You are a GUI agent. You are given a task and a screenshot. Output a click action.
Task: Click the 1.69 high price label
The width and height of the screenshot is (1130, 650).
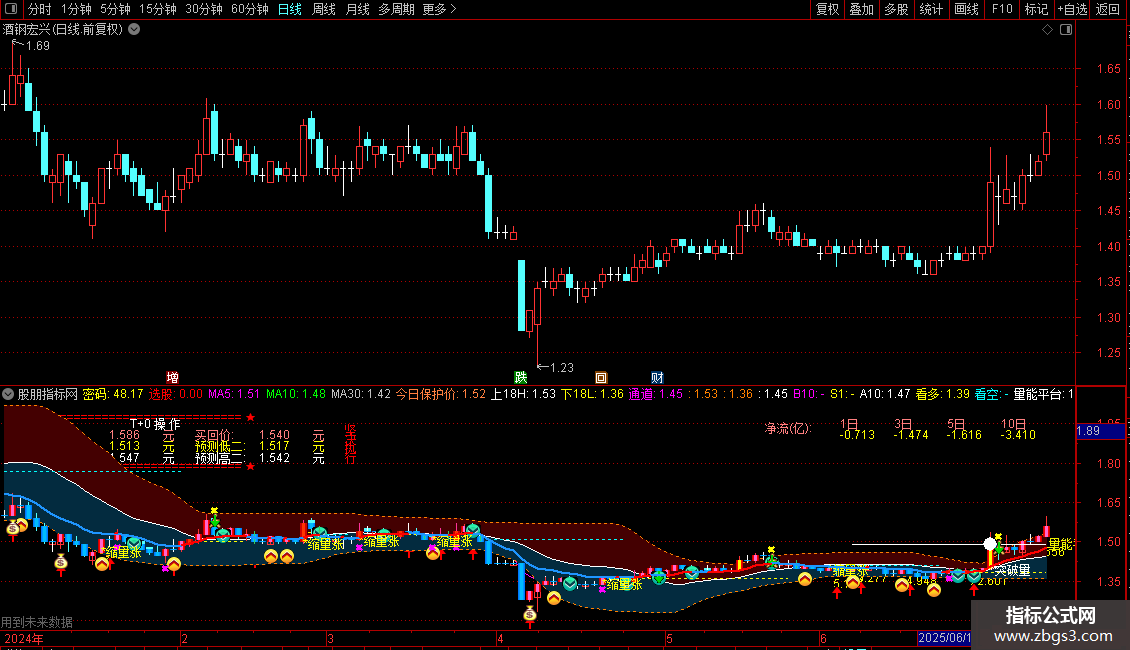tap(37, 46)
